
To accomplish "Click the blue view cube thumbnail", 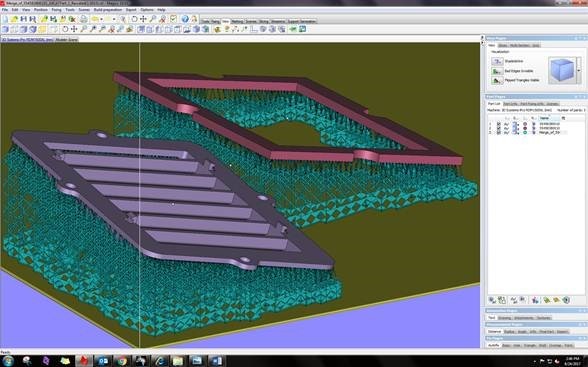I will pyautogui.click(x=562, y=70).
